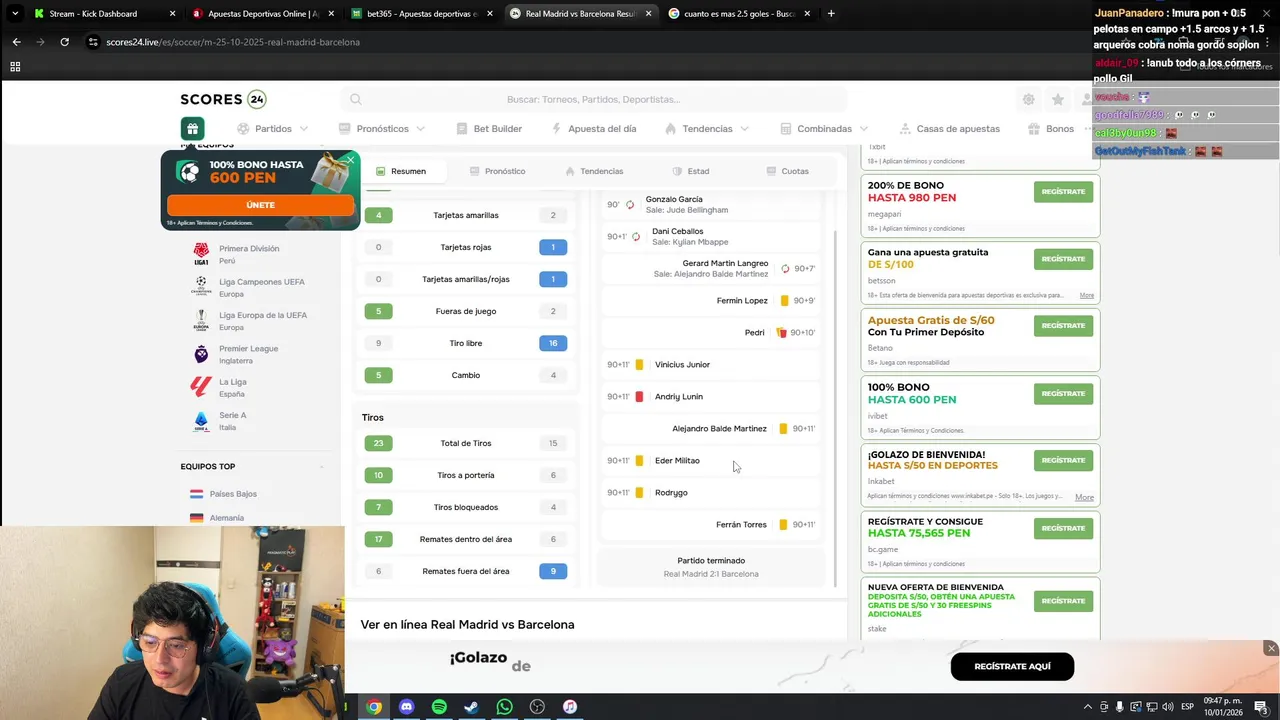Switch to the Google search browser tab
Viewport: 1280px width, 720px height.
(740, 14)
